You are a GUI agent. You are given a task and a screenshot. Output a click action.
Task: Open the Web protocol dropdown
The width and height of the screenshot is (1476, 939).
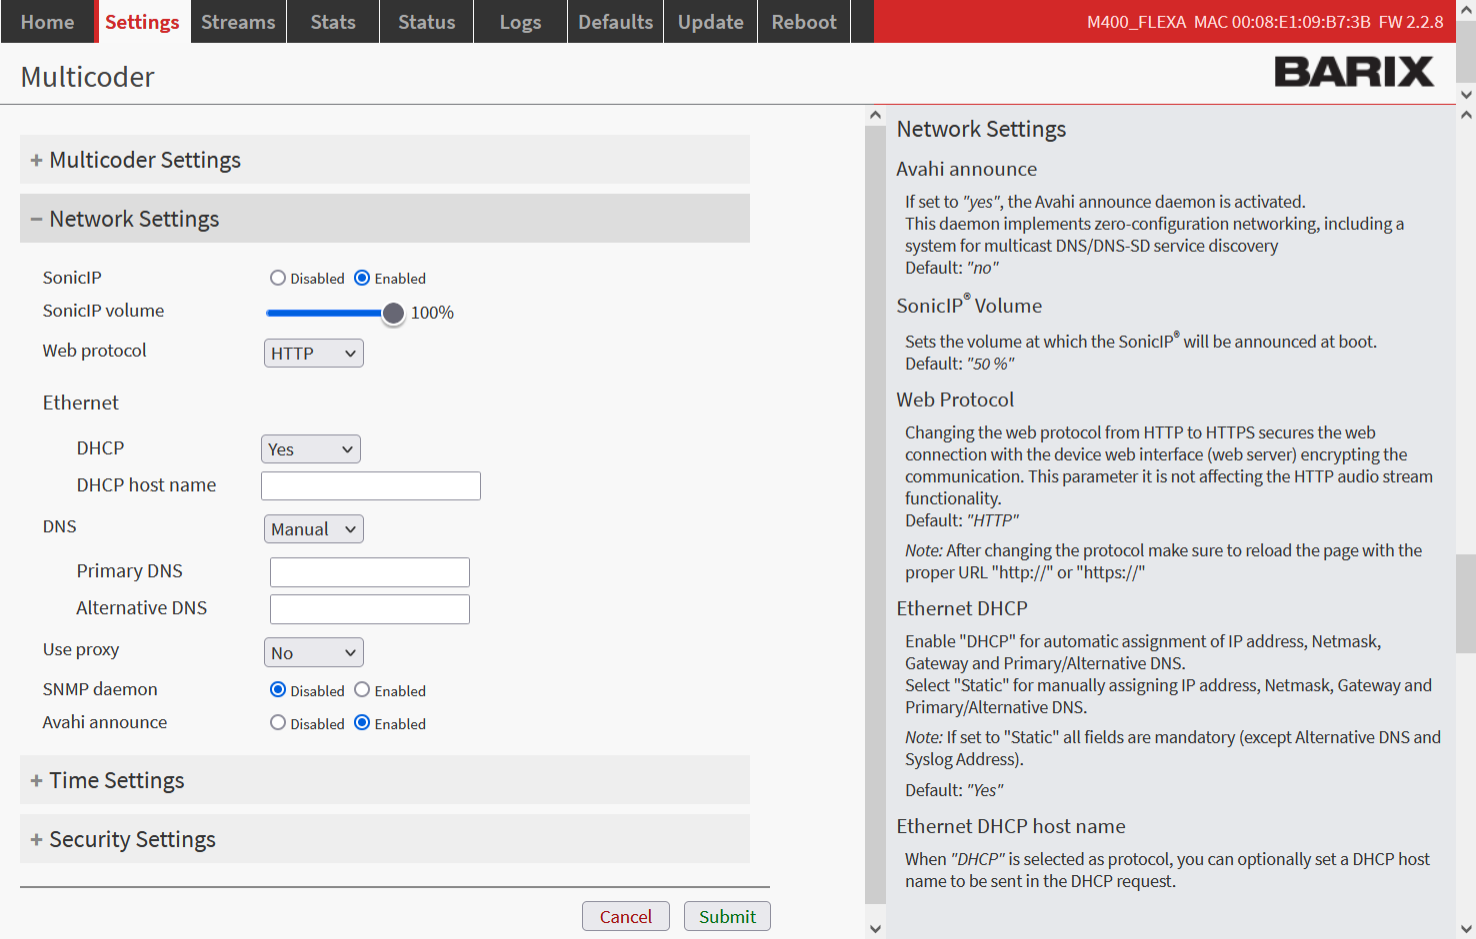313,353
